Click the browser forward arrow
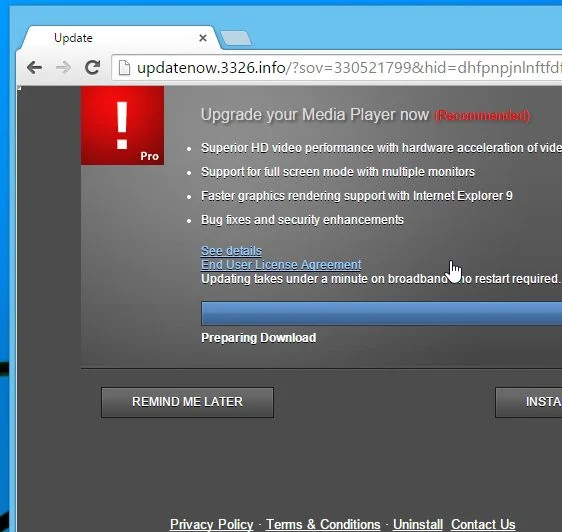This screenshot has height=532, width=562. (63, 67)
